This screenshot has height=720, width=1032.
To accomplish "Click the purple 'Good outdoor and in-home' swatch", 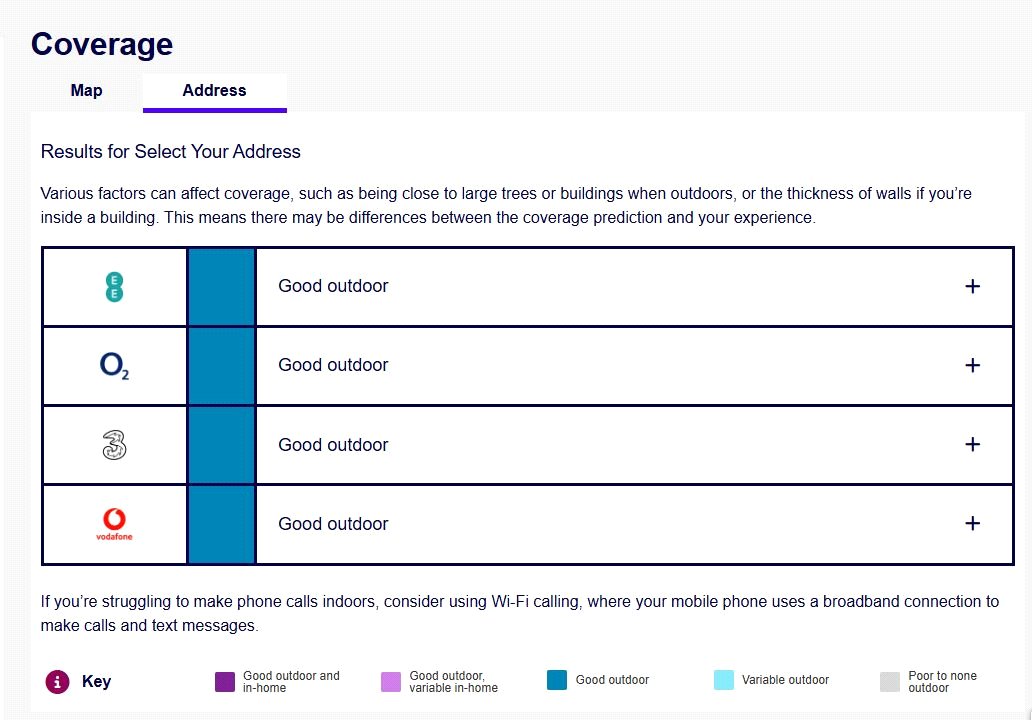I will point(225,682).
